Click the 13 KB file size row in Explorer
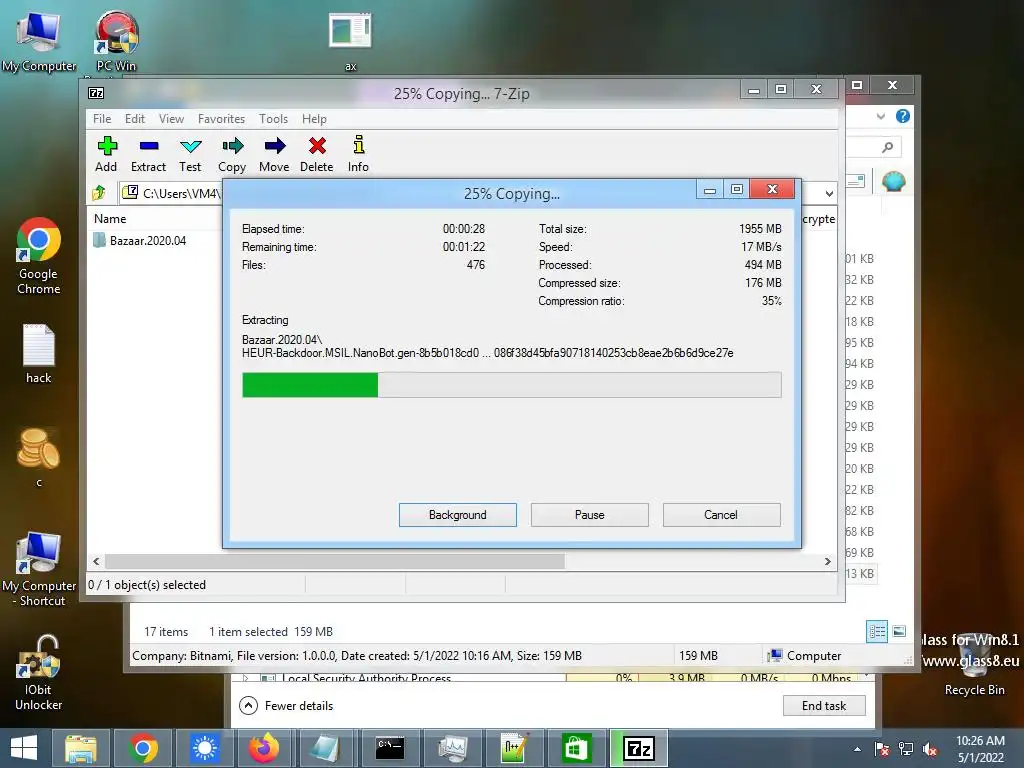Viewport: 1024px width, 768px height. click(861, 573)
